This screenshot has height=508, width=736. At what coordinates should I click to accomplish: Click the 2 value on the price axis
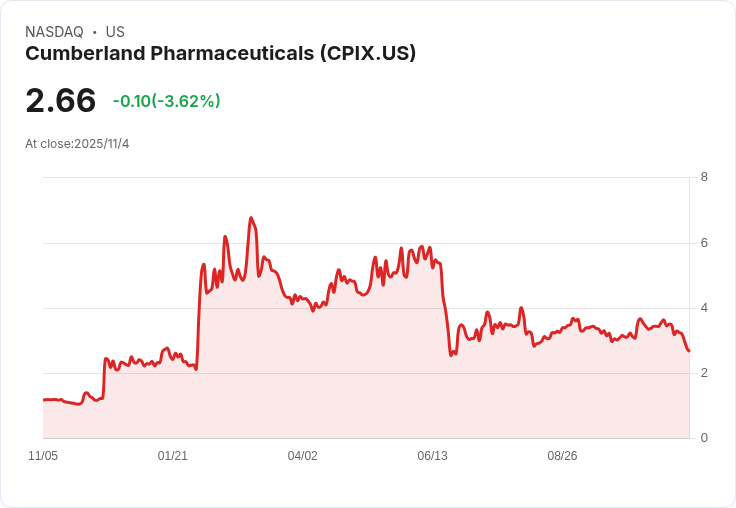click(x=704, y=373)
